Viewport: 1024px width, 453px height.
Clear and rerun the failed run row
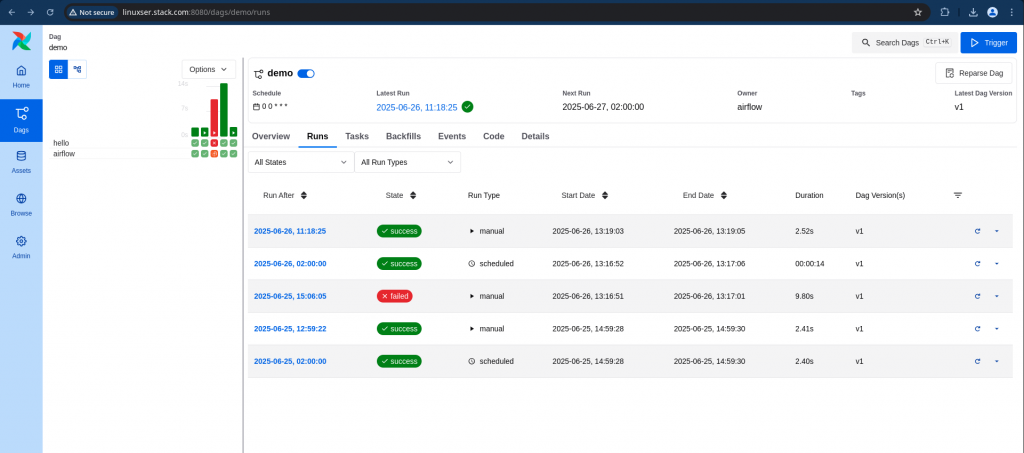pos(977,296)
